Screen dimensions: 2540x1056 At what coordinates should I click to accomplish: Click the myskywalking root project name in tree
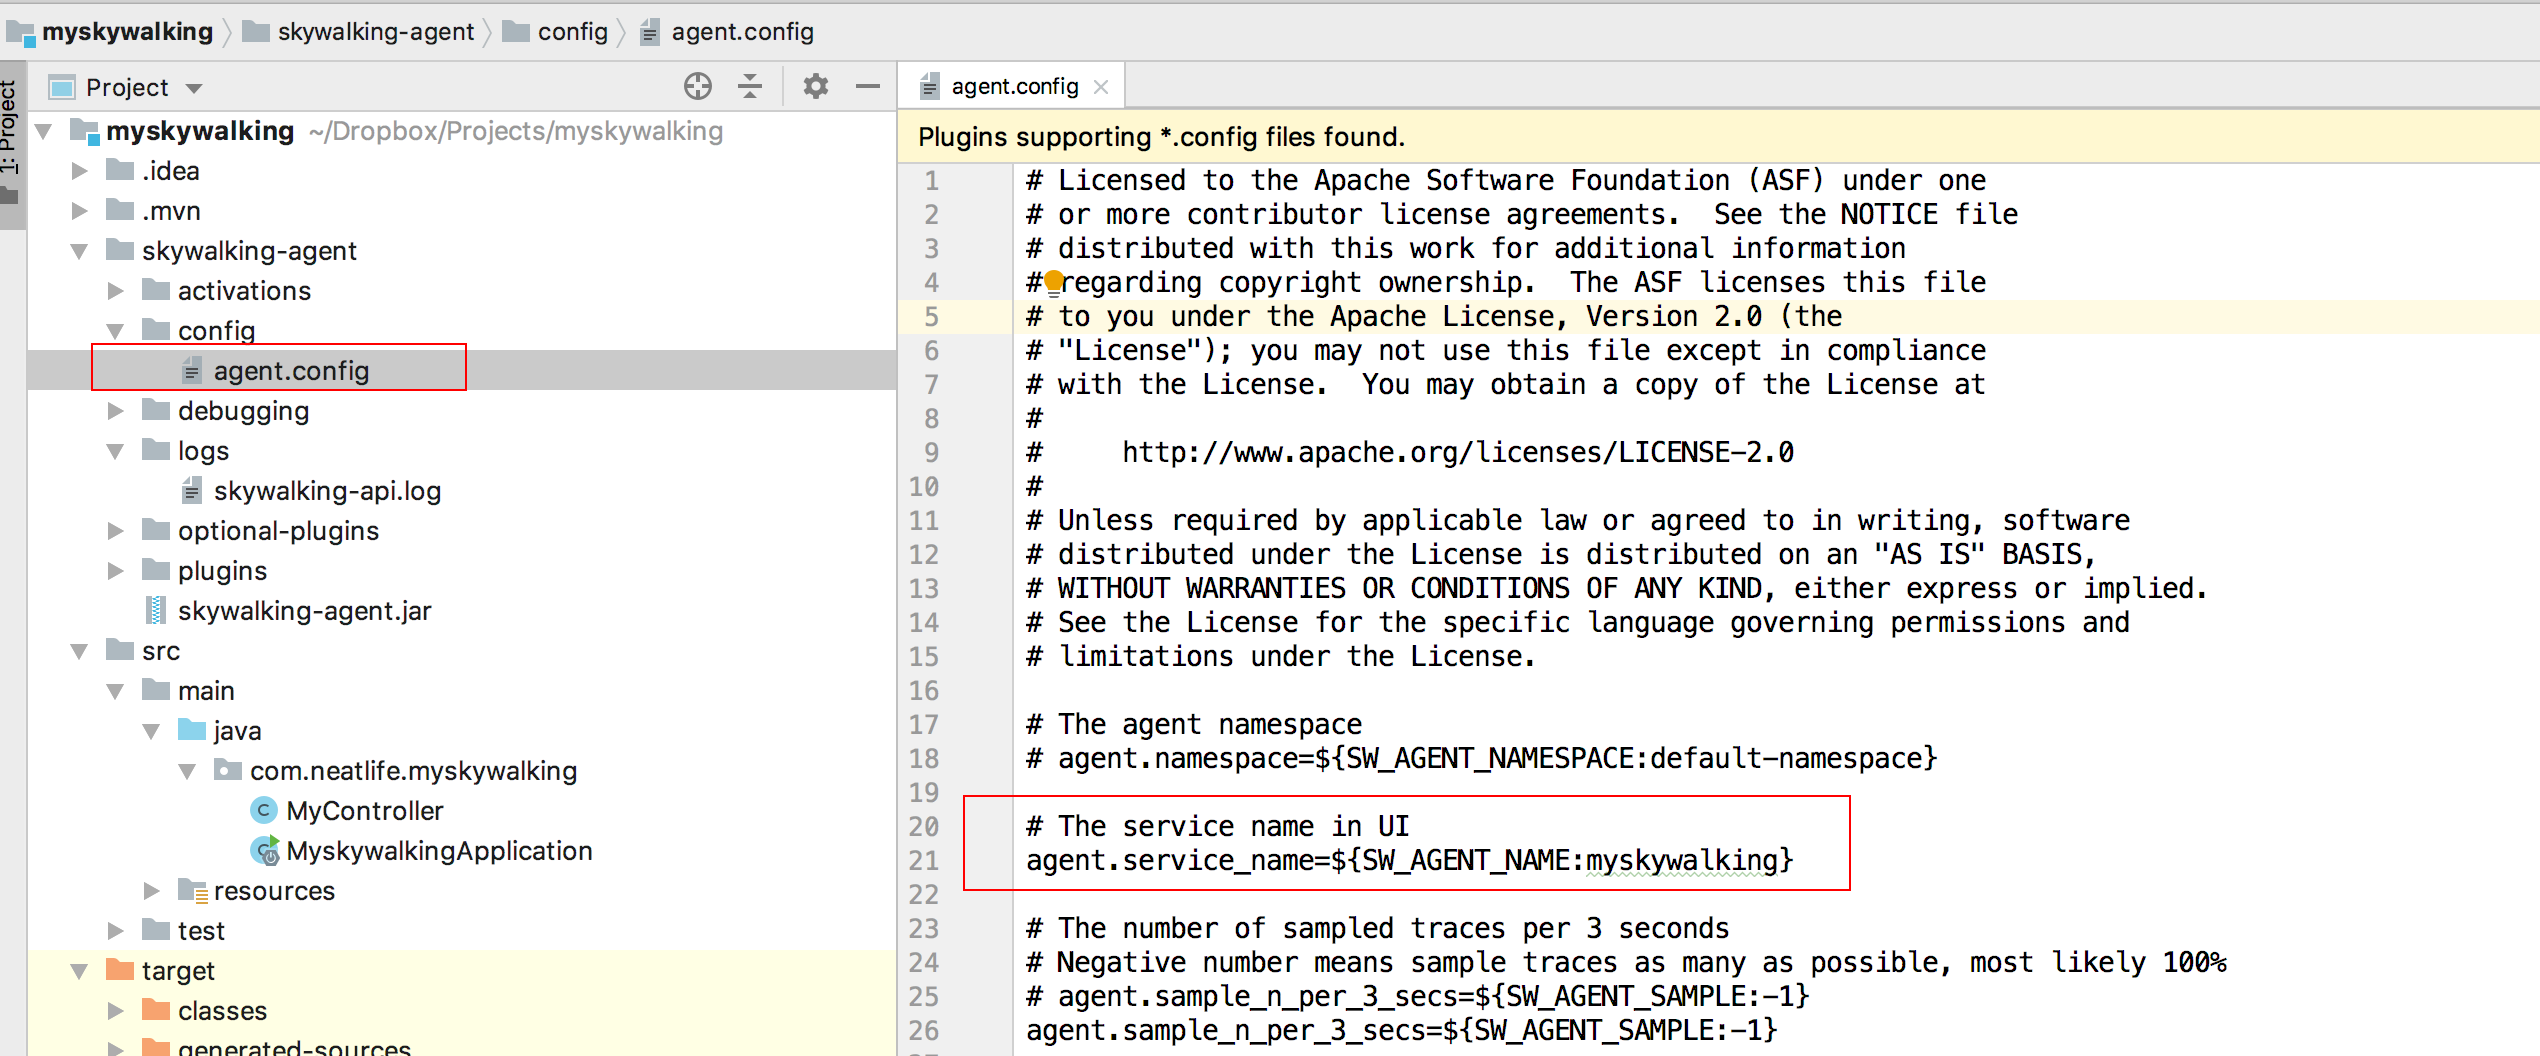[x=200, y=131]
